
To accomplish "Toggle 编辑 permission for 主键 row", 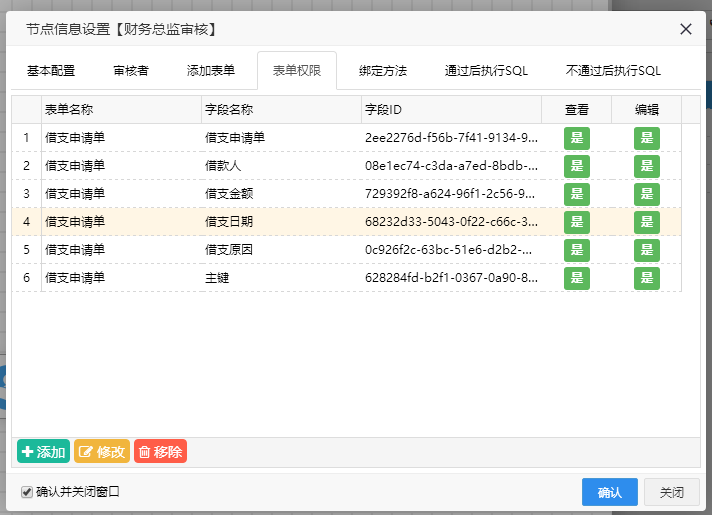I will (x=647, y=278).
